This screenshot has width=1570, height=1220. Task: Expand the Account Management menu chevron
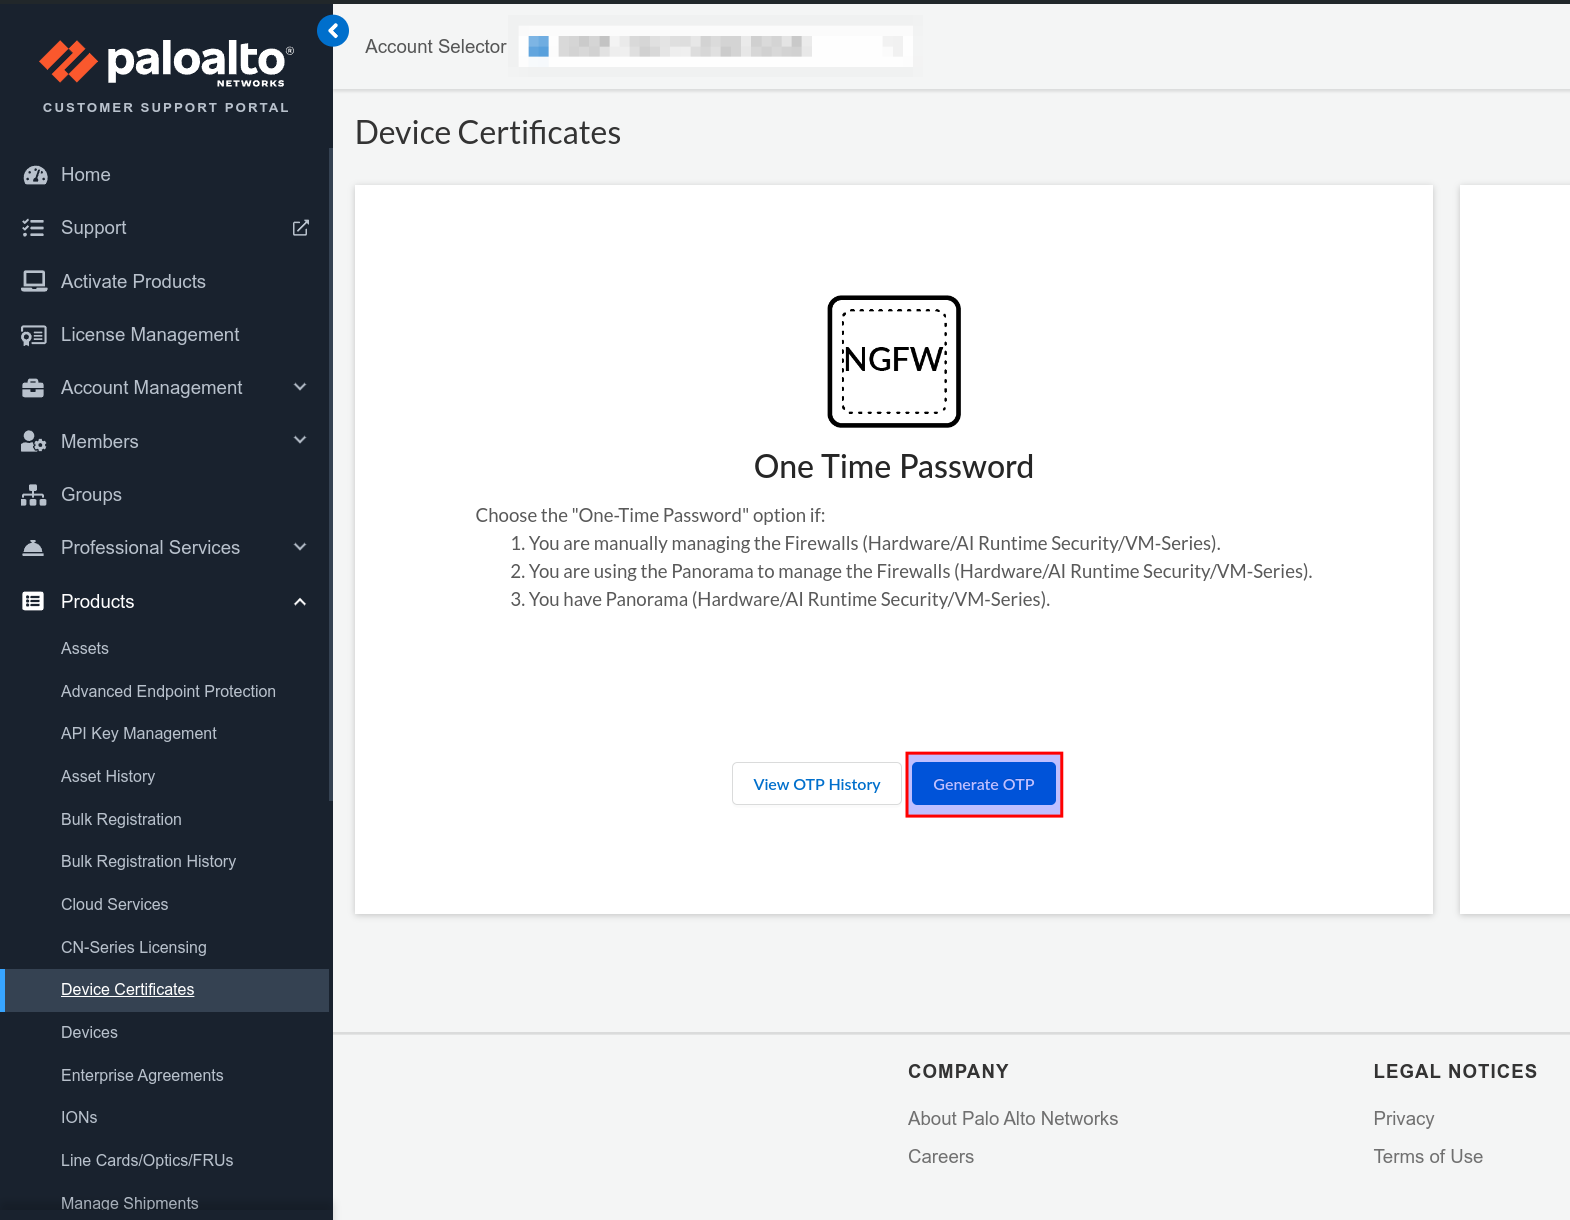point(300,387)
